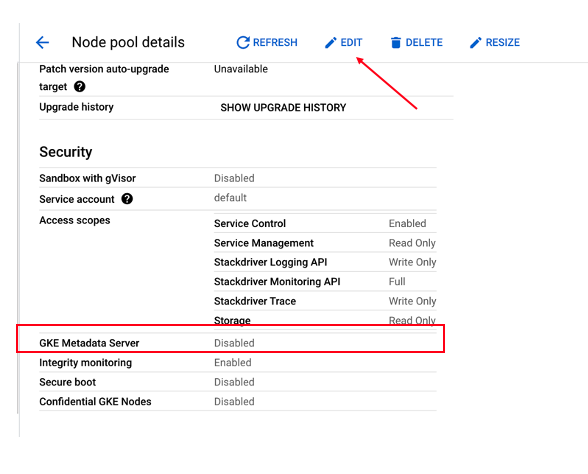This screenshot has height=474, width=588.
Task: Click the Stackdriver Trace scope
Action: 255,301
